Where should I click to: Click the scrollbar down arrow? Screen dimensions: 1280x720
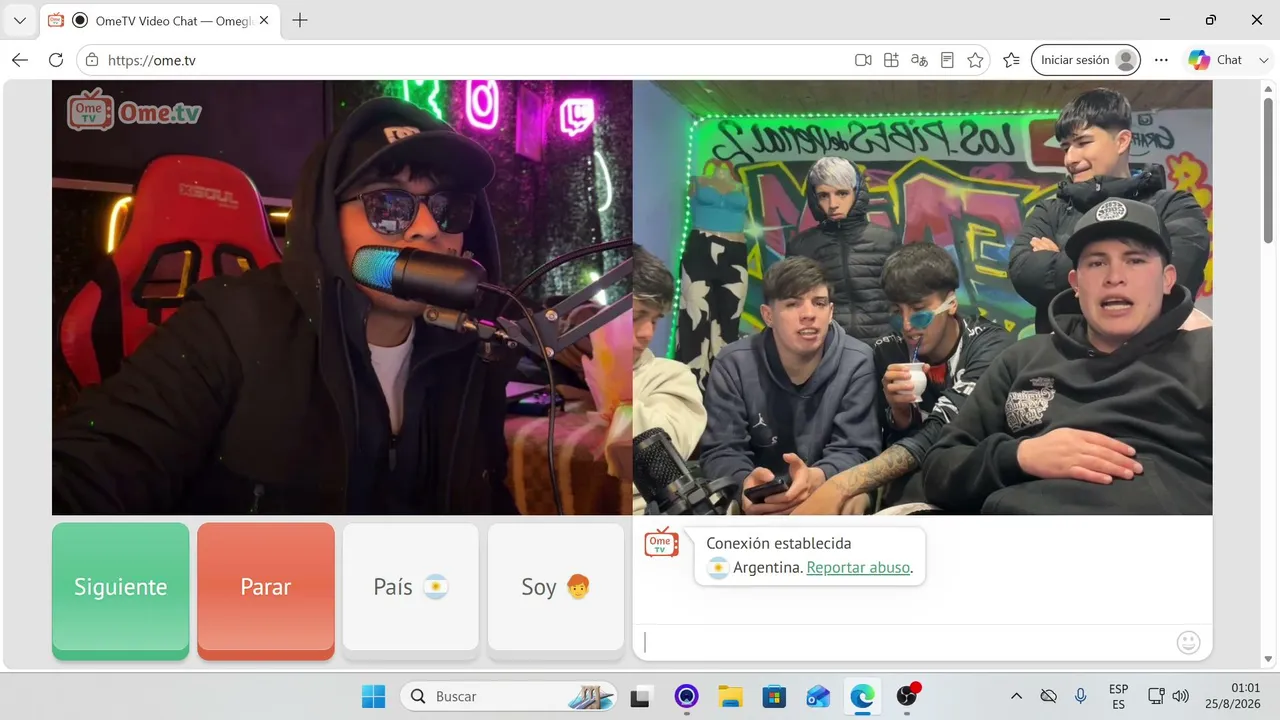[1269, 659]
